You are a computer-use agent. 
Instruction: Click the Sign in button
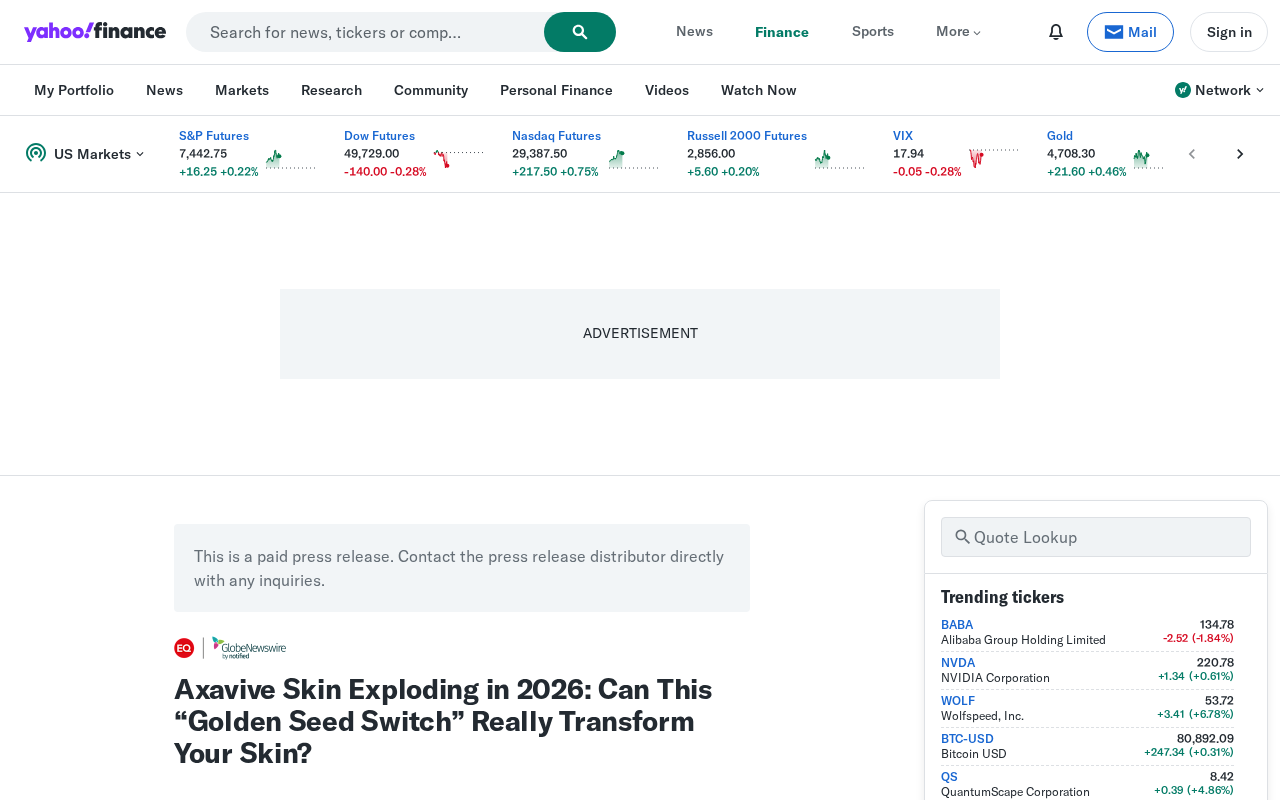1229,32
